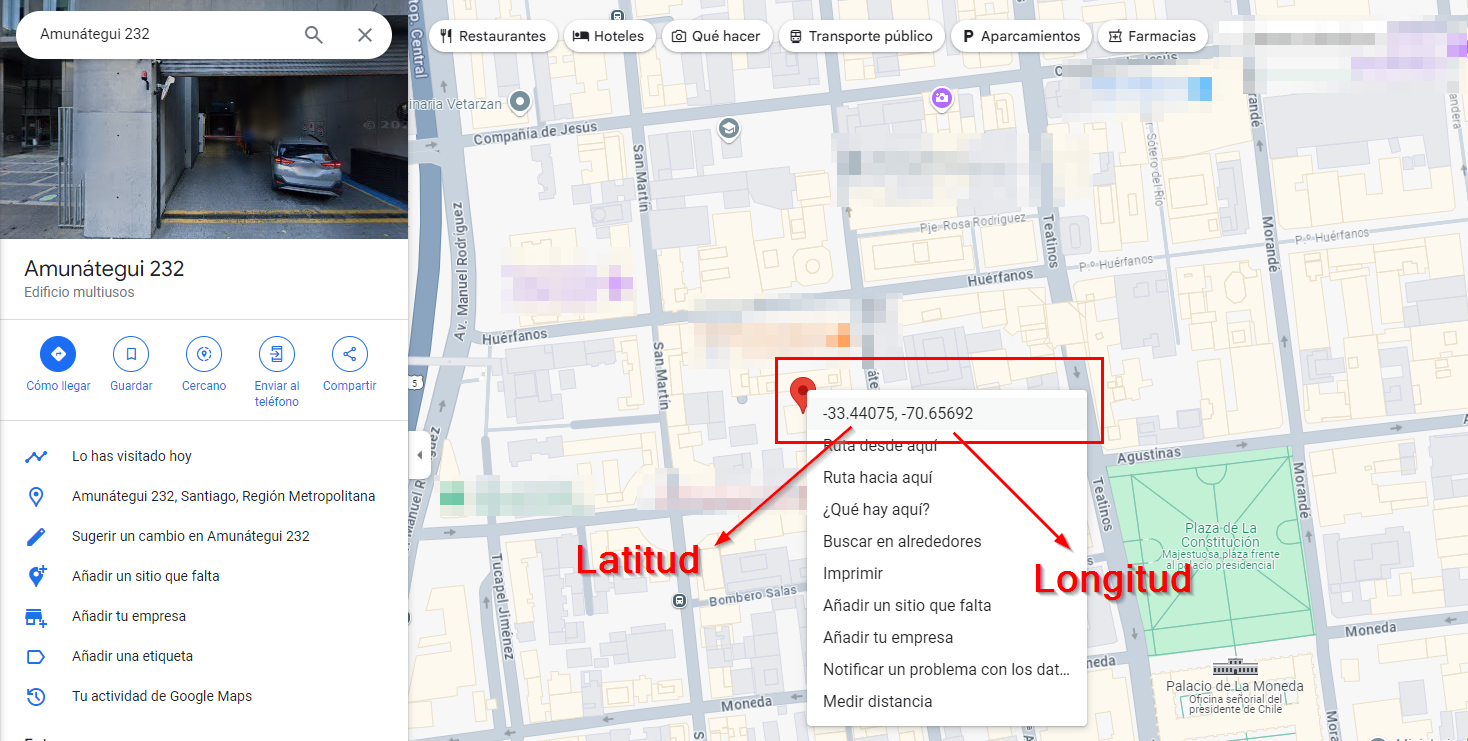This screenshot has width=1468, height=741.
Task: Select Buscar en alrededores menu entry
Action: (x=946, y=542)
